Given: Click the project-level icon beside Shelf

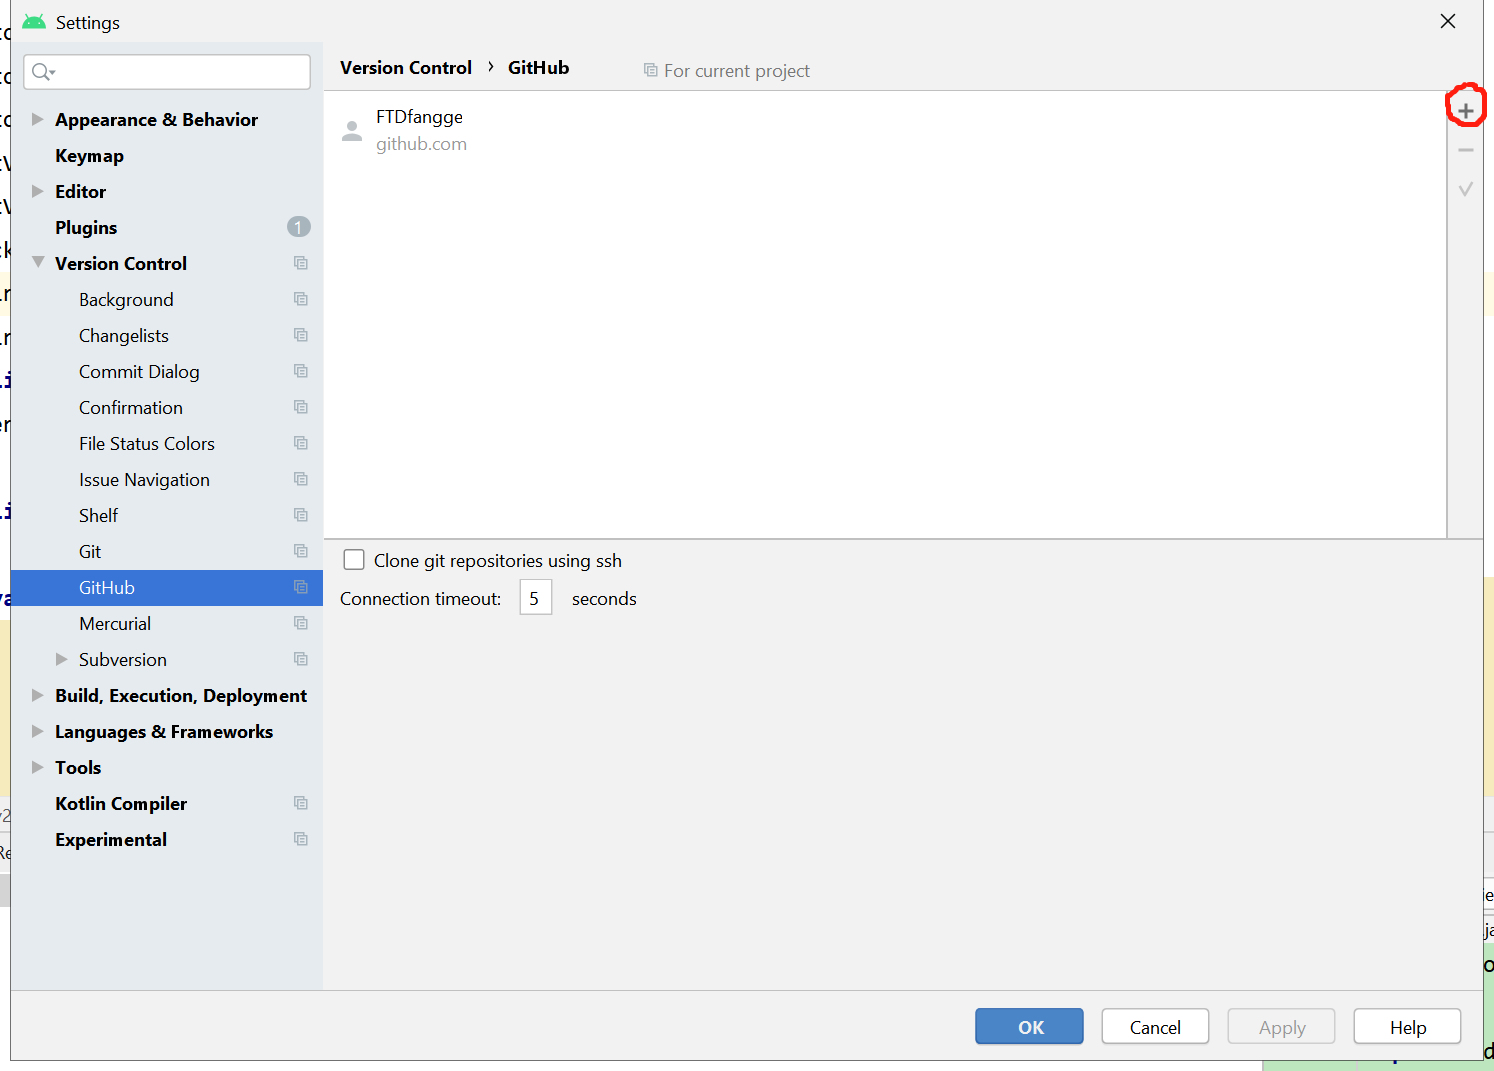Looking at the screenshot, I should pyautogui.click(x=301, y=515).
